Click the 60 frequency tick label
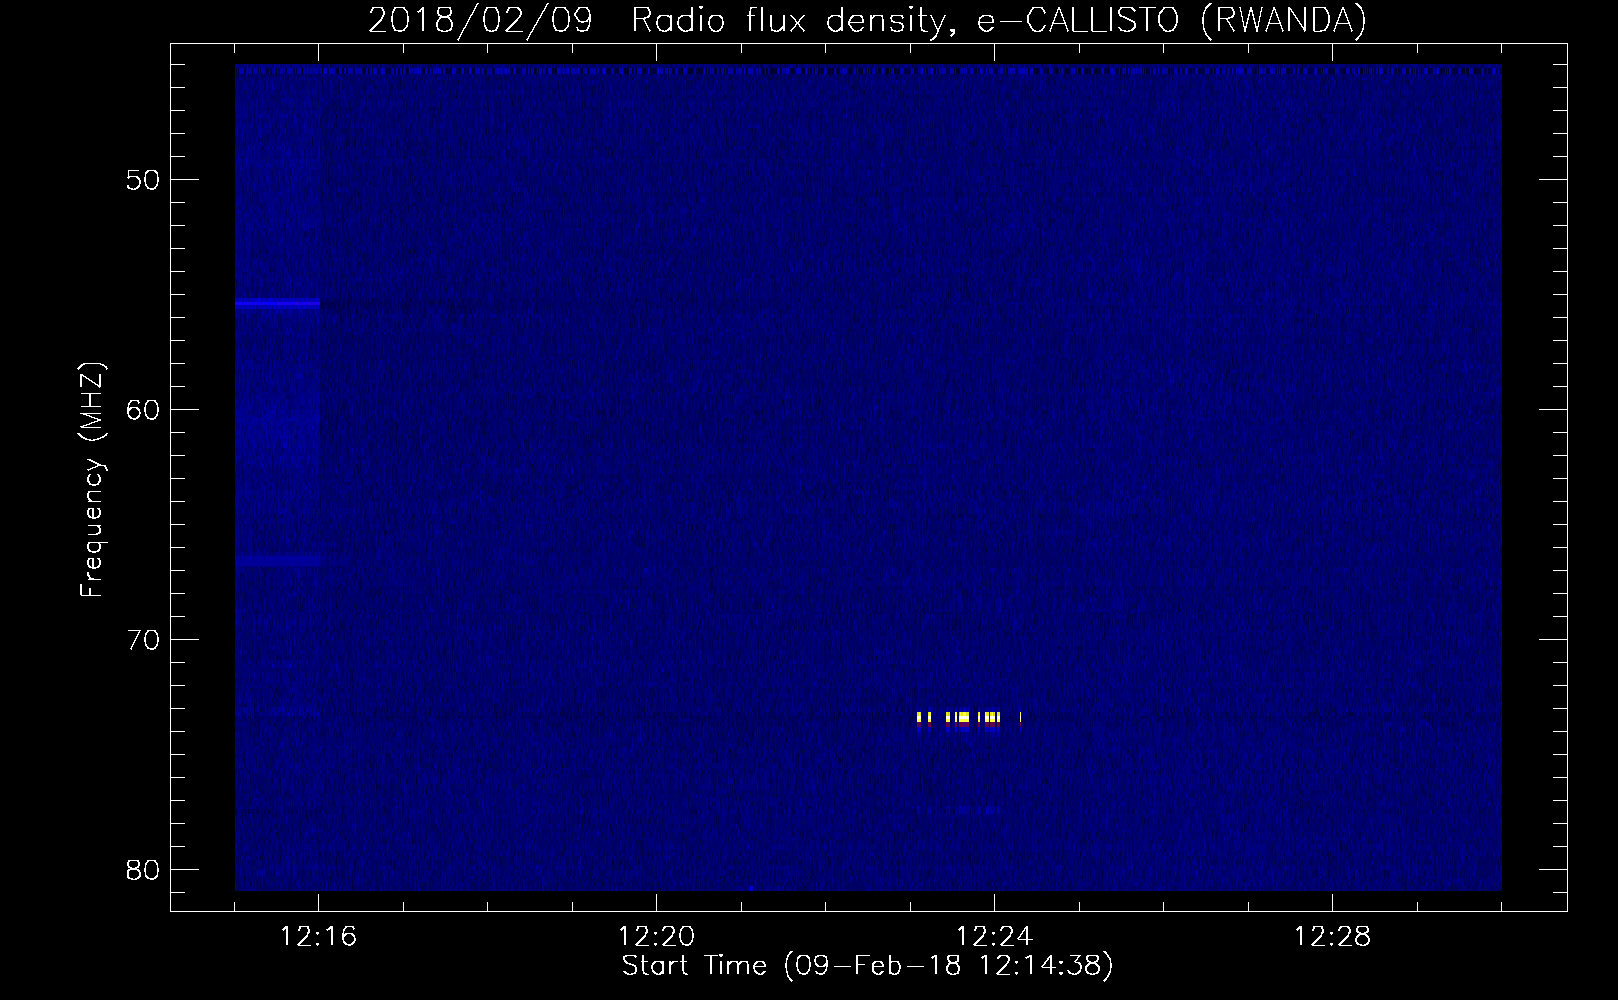The image size is (1618, 1000). [x=145, y=410]
